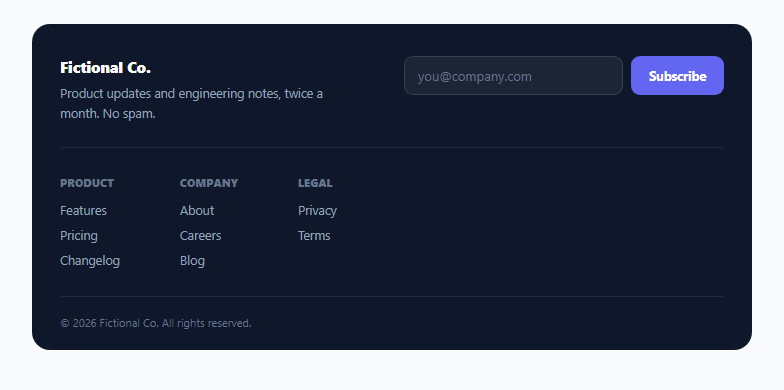Viewport: 784px width, 390px height.
Task: Click the Subscribe button
Action: point(677,76)
